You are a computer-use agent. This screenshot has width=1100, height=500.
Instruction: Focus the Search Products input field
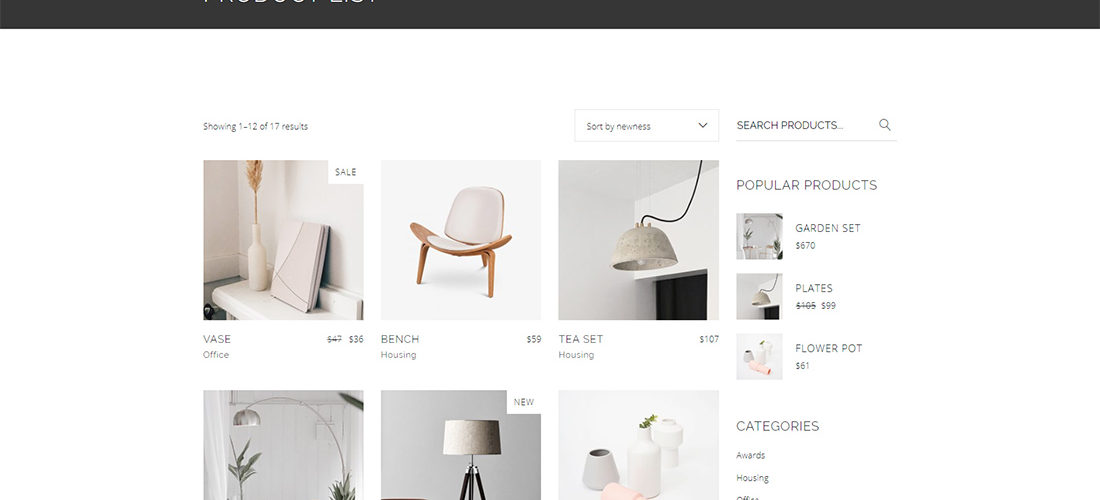805,125
